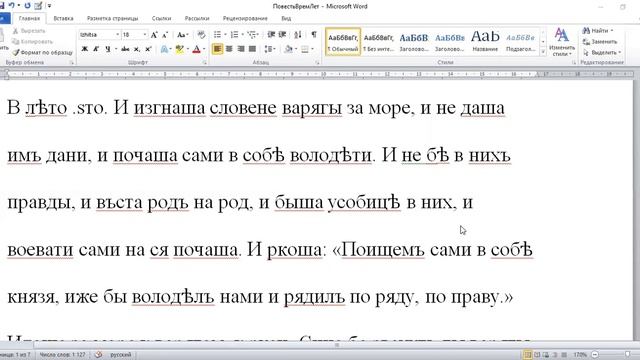Switch to Вставка tab

click(x=63, y=18)
